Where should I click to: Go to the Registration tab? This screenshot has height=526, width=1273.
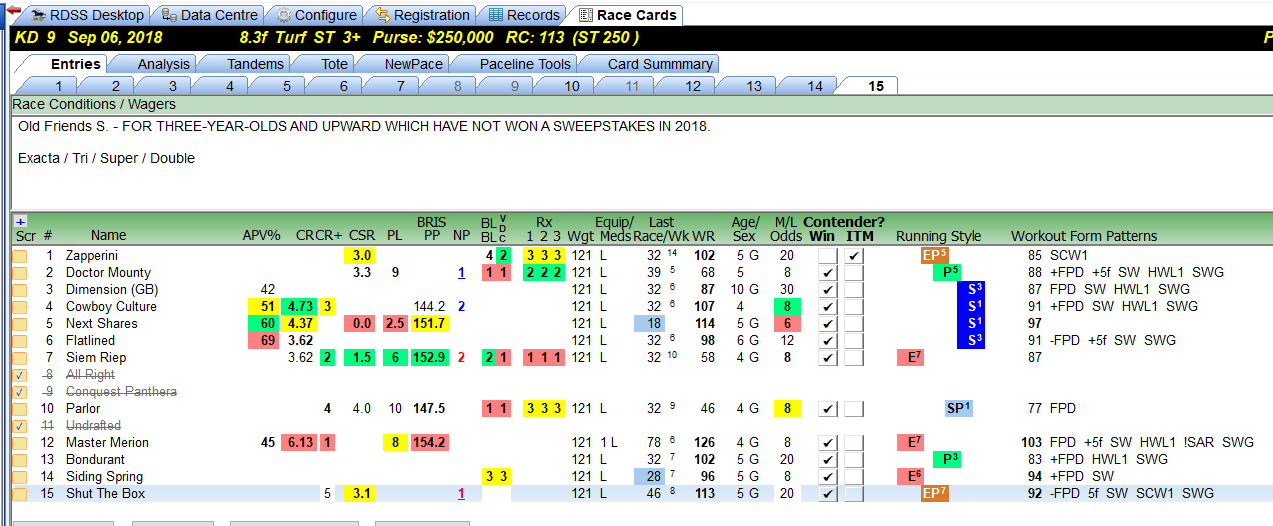pyautogui.click(x=420, y=15)
